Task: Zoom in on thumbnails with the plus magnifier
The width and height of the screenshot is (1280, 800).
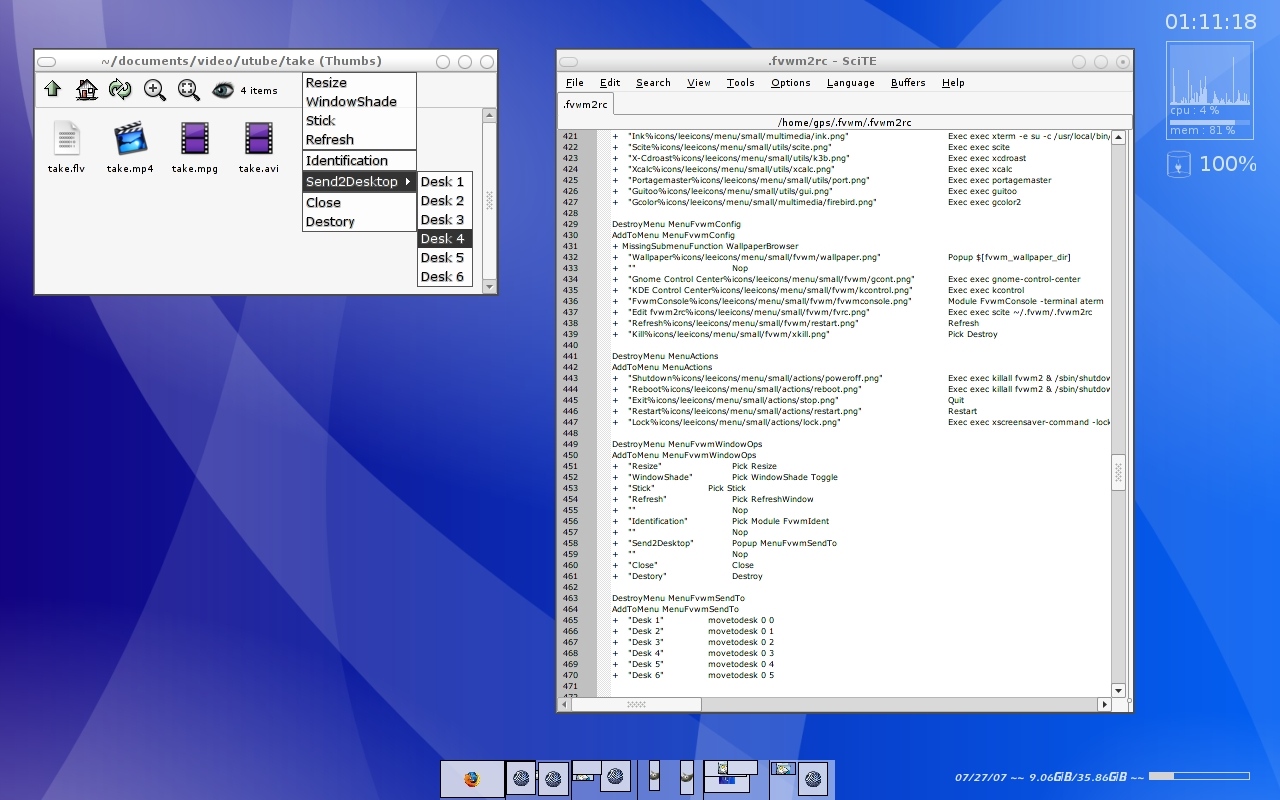Action: click(155, 90)
